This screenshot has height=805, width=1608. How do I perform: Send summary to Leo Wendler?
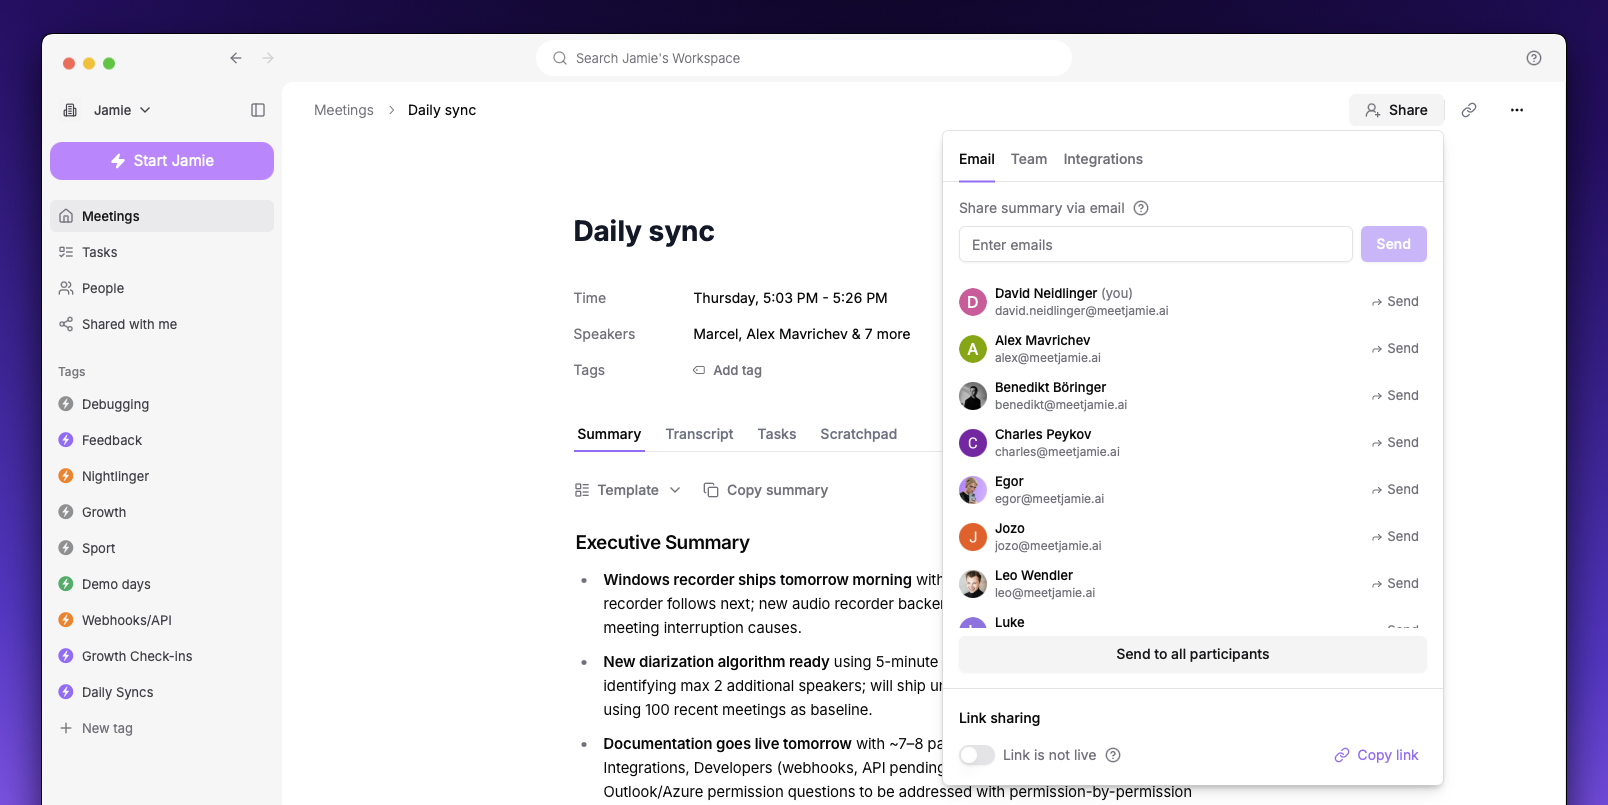[1395, 584]
